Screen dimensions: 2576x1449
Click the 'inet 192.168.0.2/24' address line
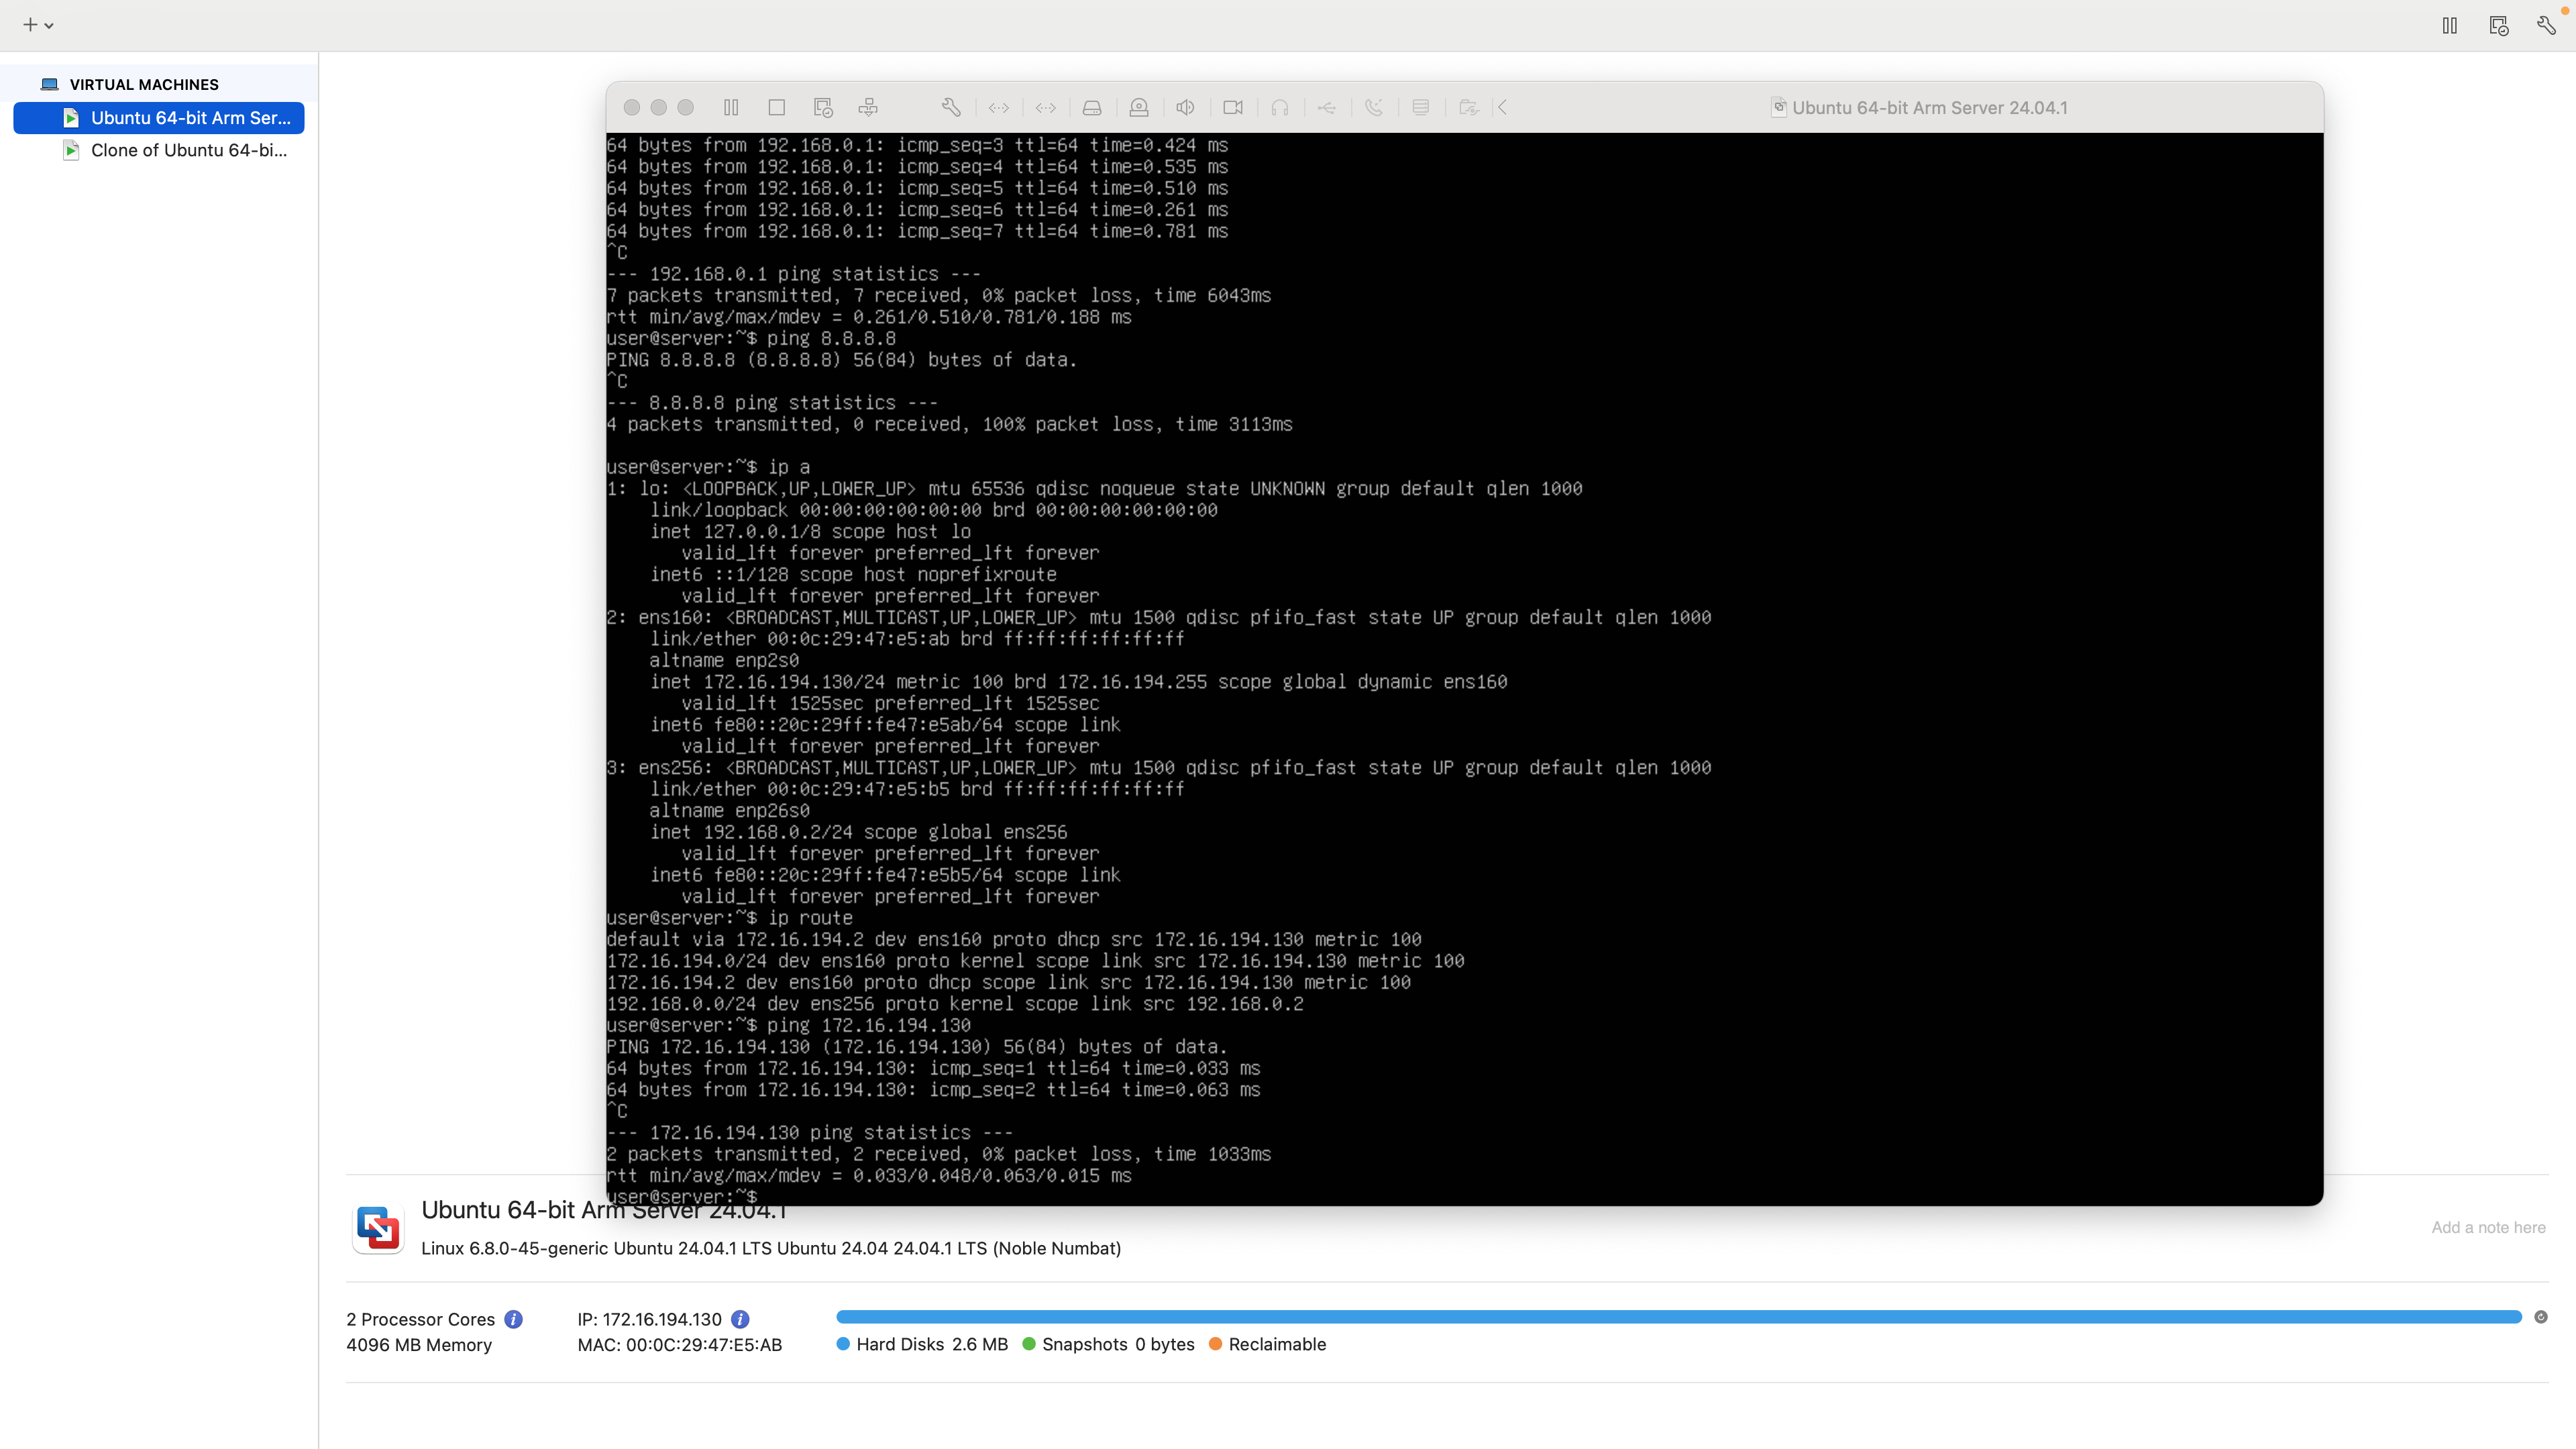(x=858, y=832)
